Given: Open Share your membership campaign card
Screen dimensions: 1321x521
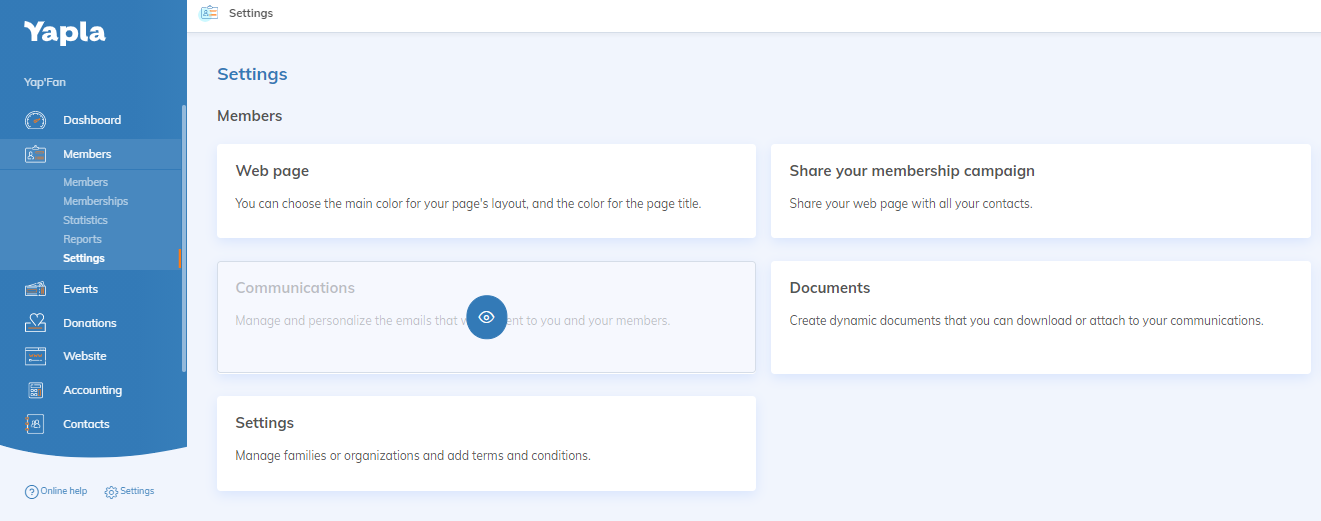Looking at the screenshot, I should [x=1040, y=190].
